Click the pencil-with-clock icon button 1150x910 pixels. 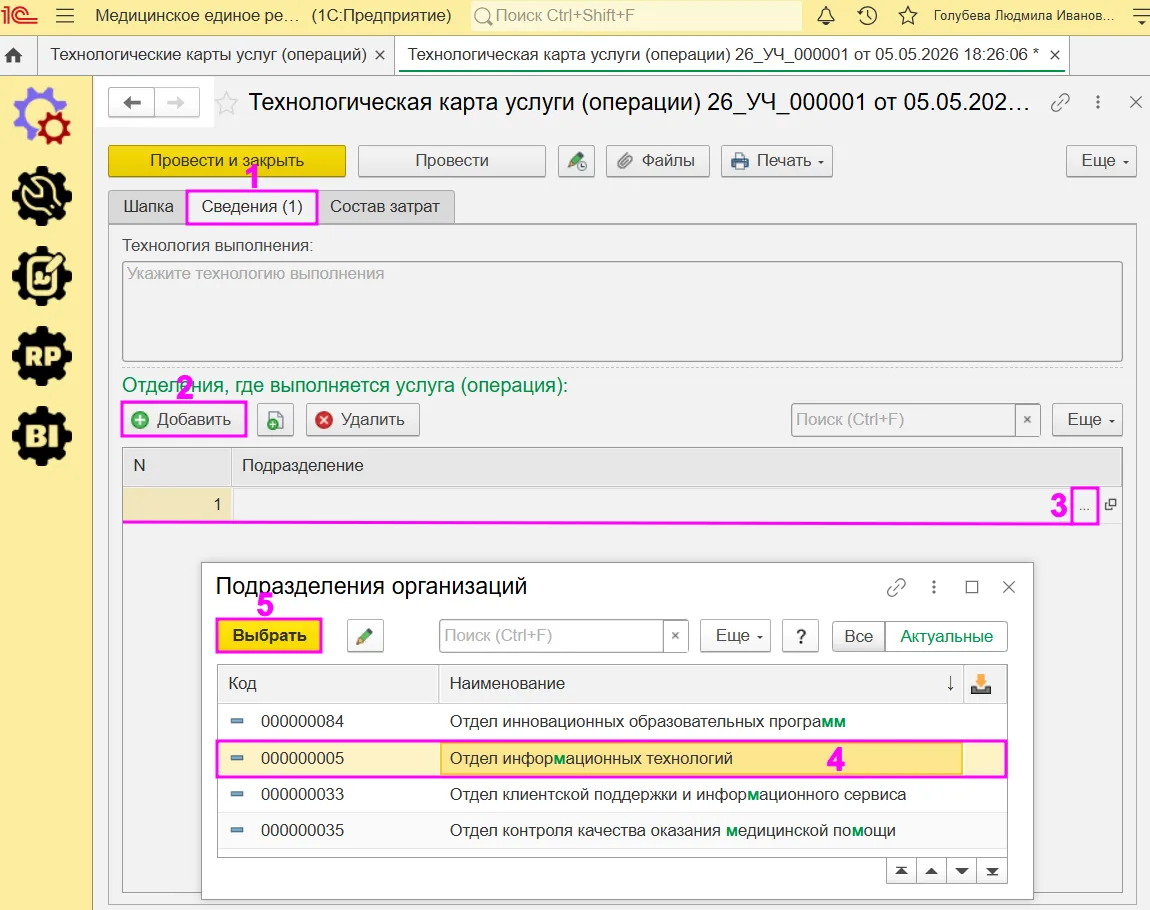(x=576, y=161)
